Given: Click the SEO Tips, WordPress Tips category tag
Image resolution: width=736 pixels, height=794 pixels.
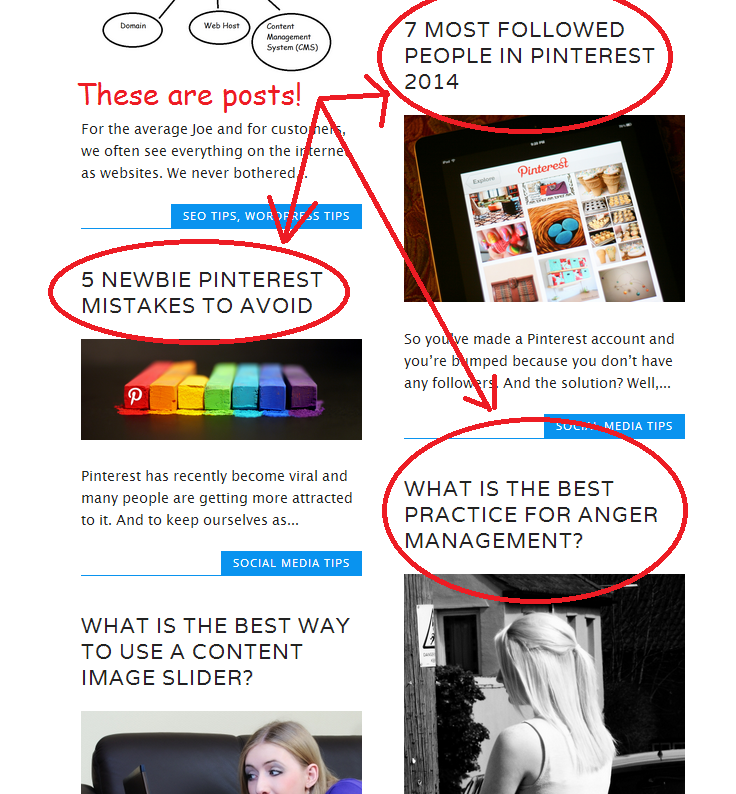Looking at the screenshot, I should [x=266, y=216].
